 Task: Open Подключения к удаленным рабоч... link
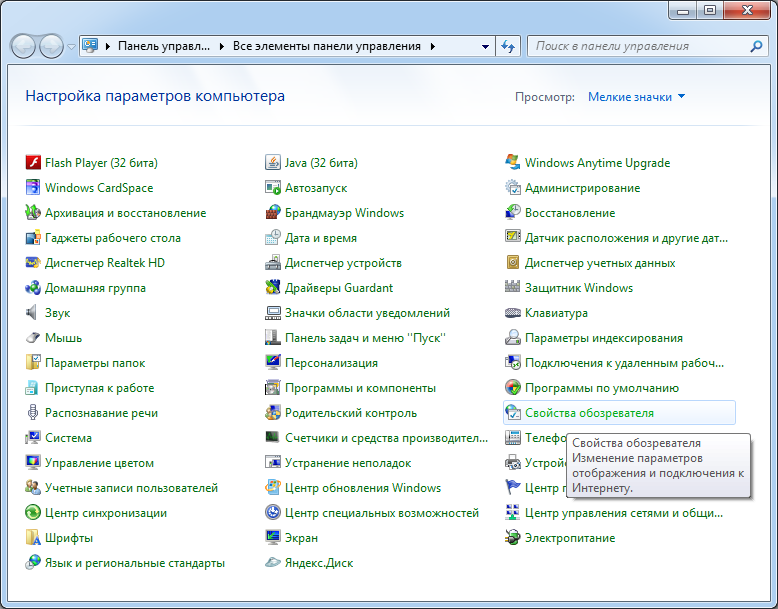[x=624, y=363]
